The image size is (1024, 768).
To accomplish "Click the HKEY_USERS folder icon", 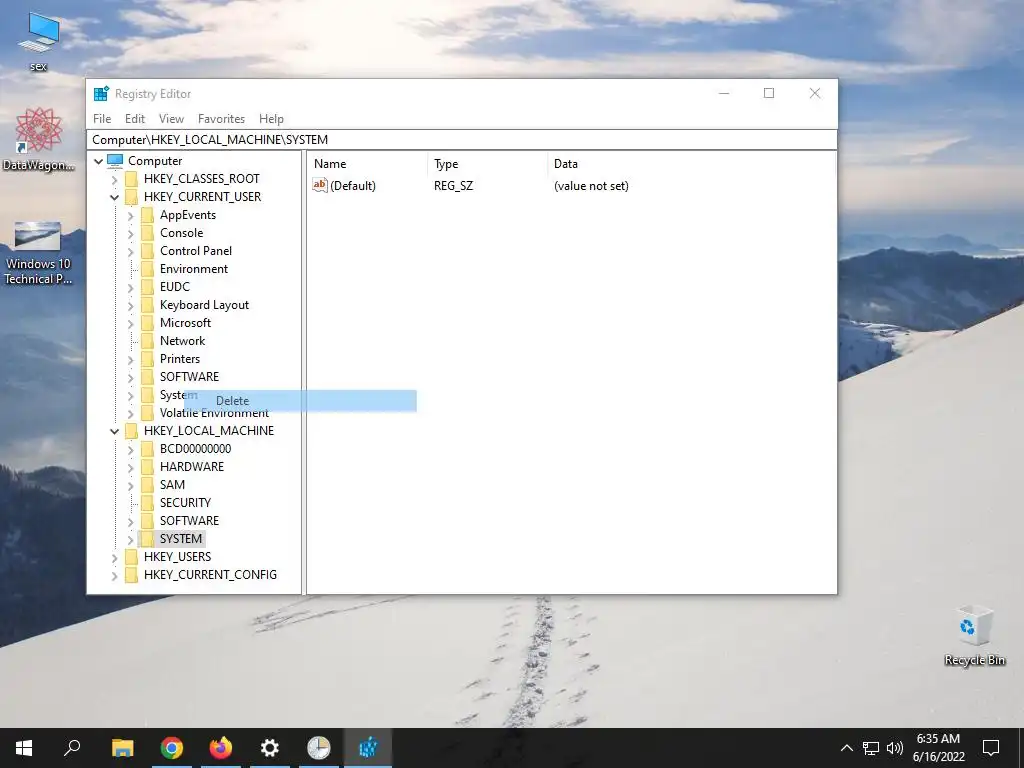I will click(x=131, y=557).
